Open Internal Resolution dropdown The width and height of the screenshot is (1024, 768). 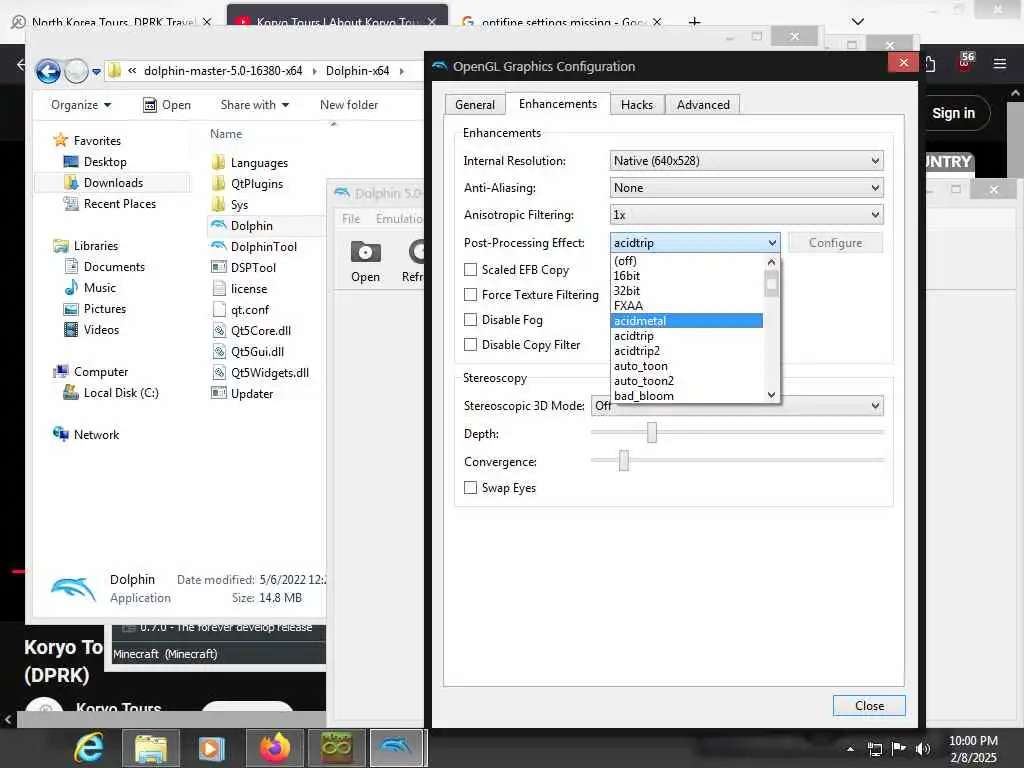pyautogui.click(x=746, y=161)
